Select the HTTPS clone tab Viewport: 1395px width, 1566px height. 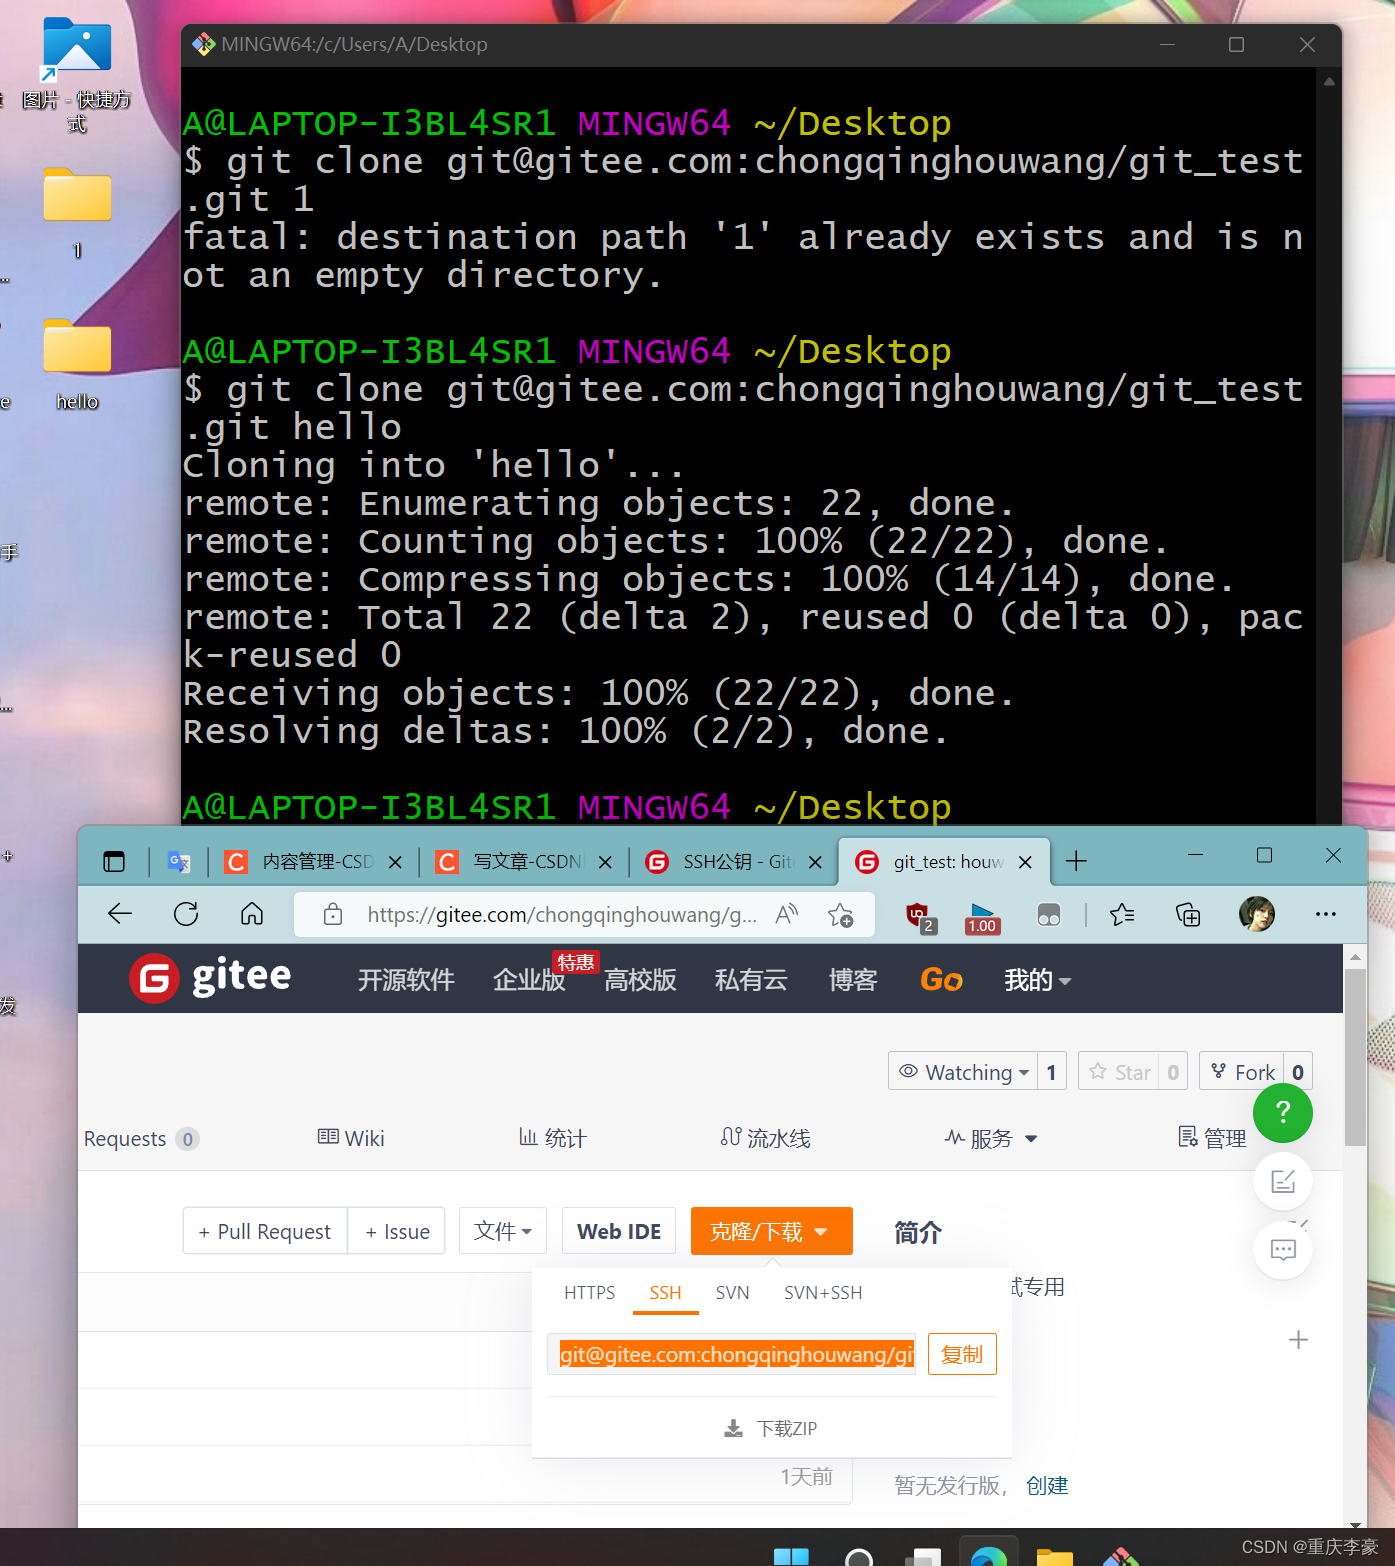tap(589, 1293)
